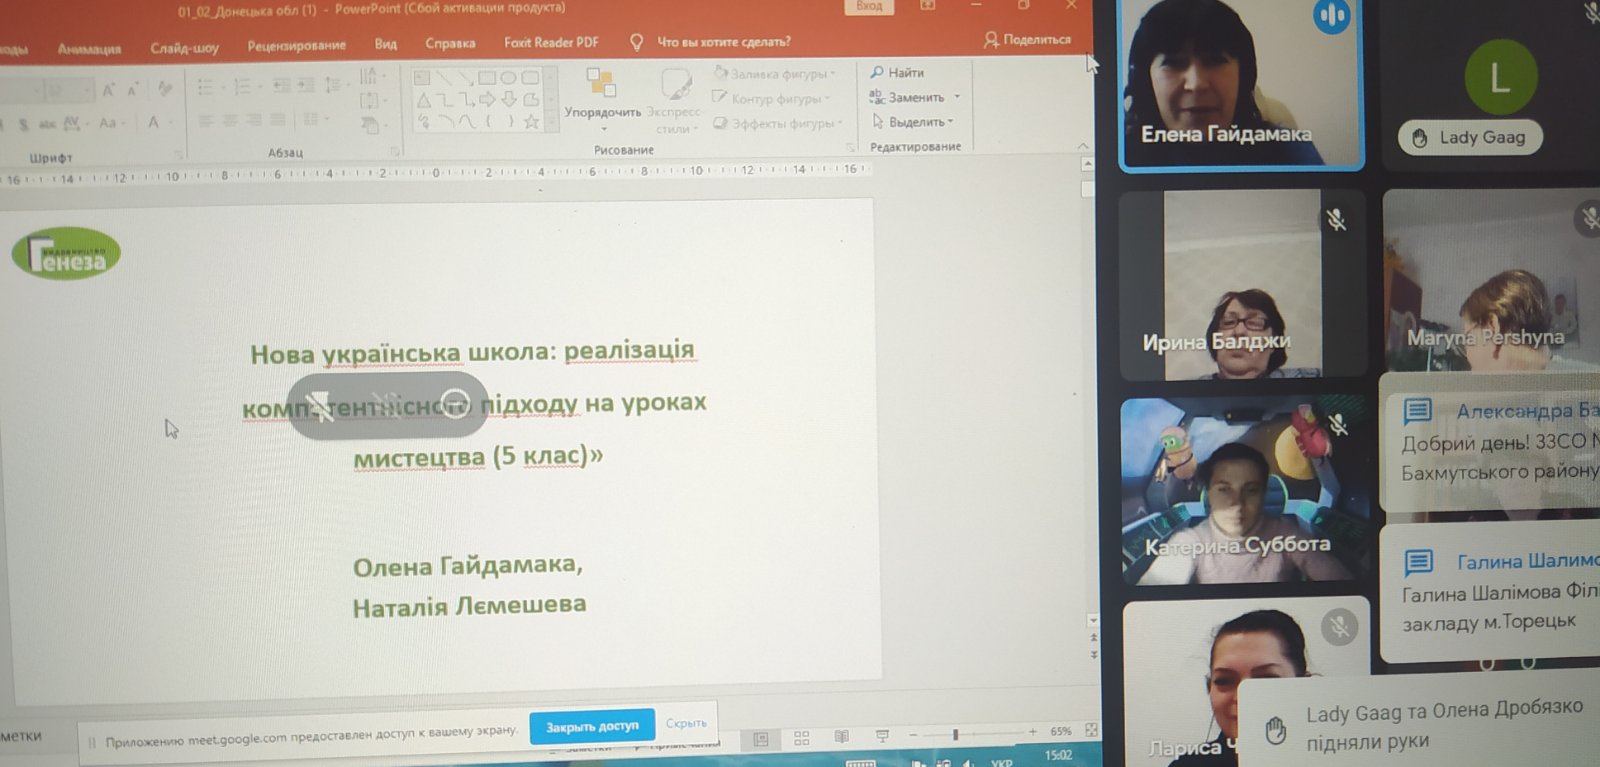Open the Заменить dropdown arrow
Viewport: 1600px width, 767px height.
pos(957,97)
